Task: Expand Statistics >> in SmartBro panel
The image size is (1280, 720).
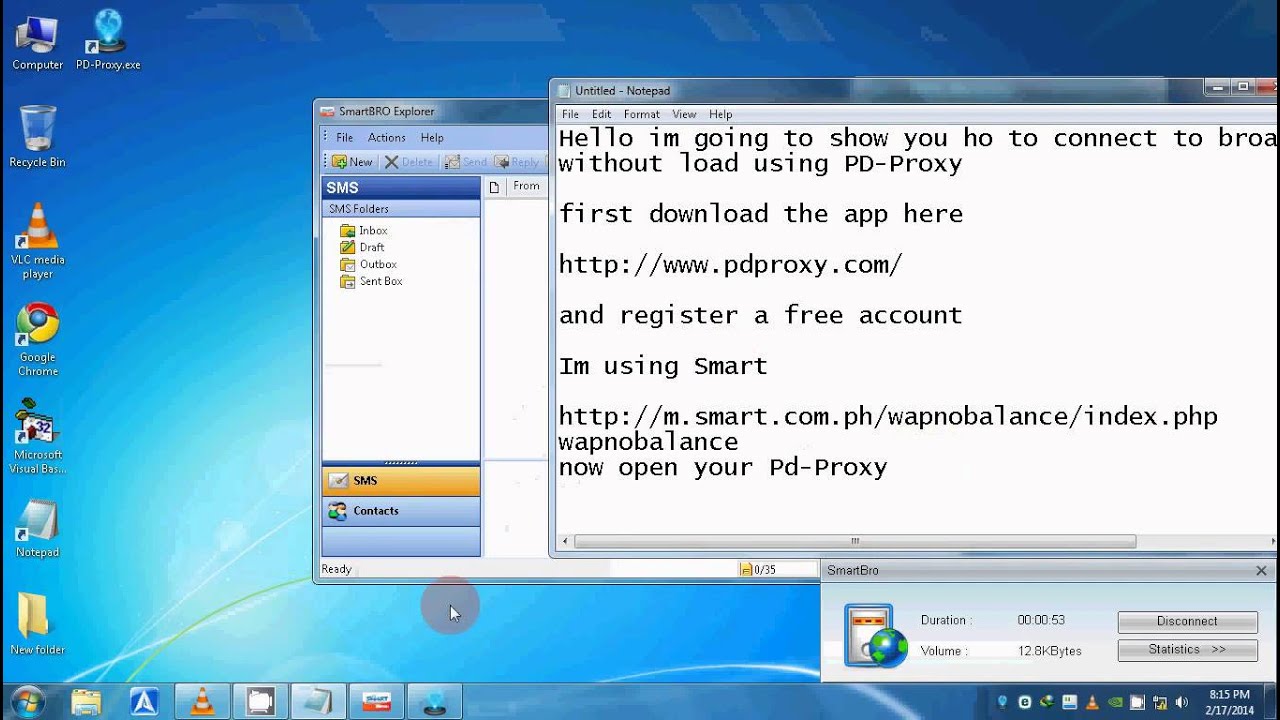Action: tap(1187, 649)
